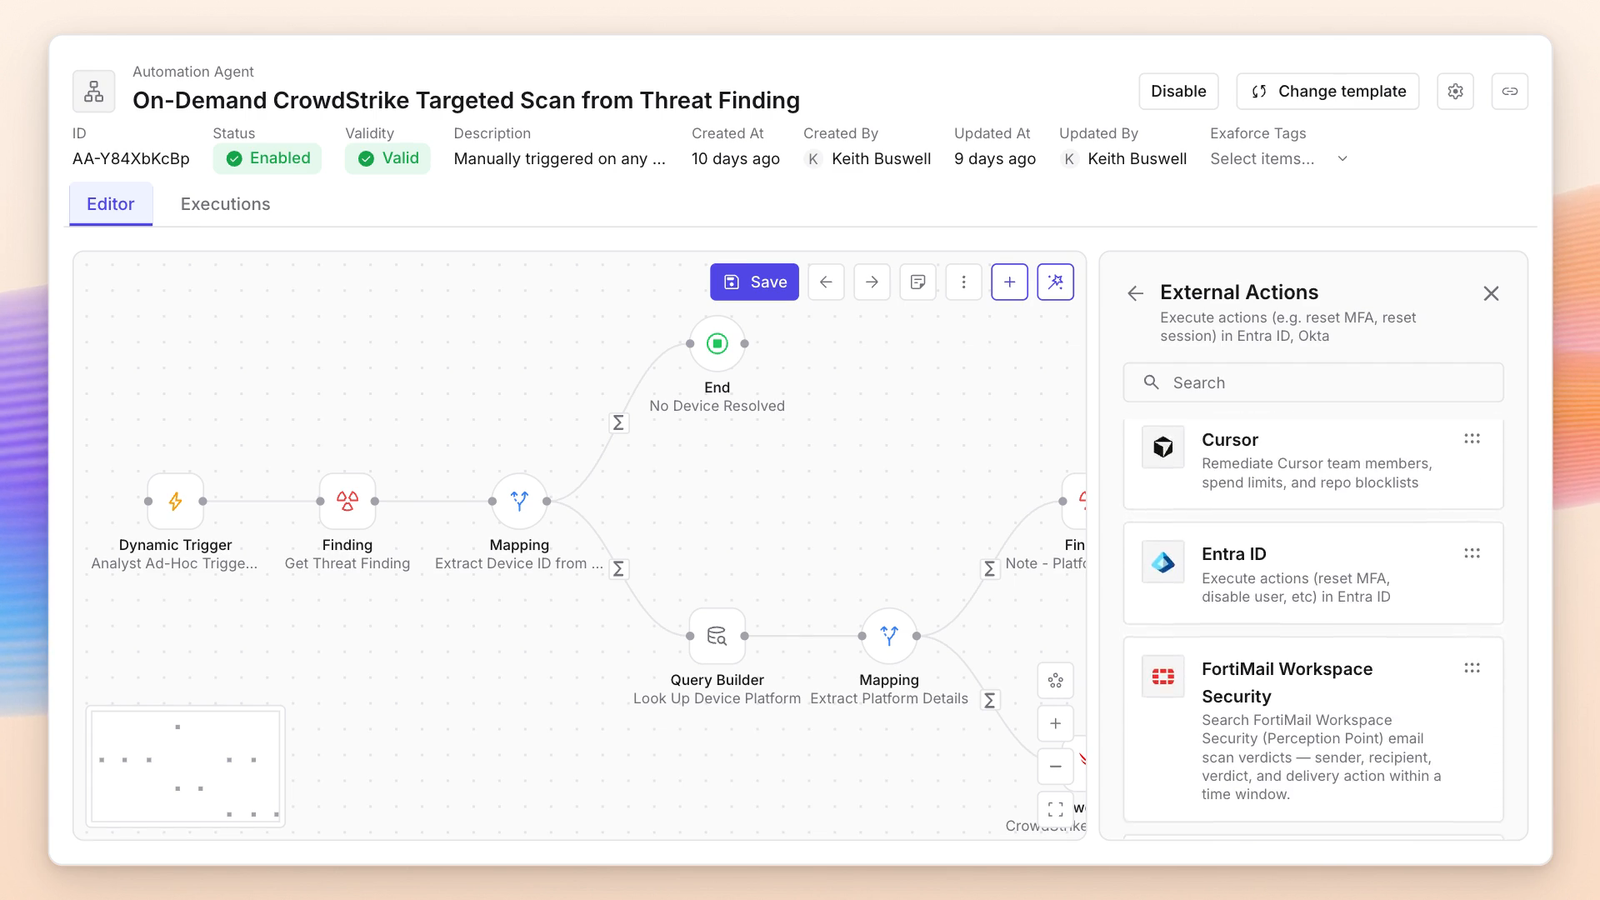The width and height of the screenshot is (1600, 900).
Task: Open Cursor card drag handle dots
Action: pos(1472,439)
